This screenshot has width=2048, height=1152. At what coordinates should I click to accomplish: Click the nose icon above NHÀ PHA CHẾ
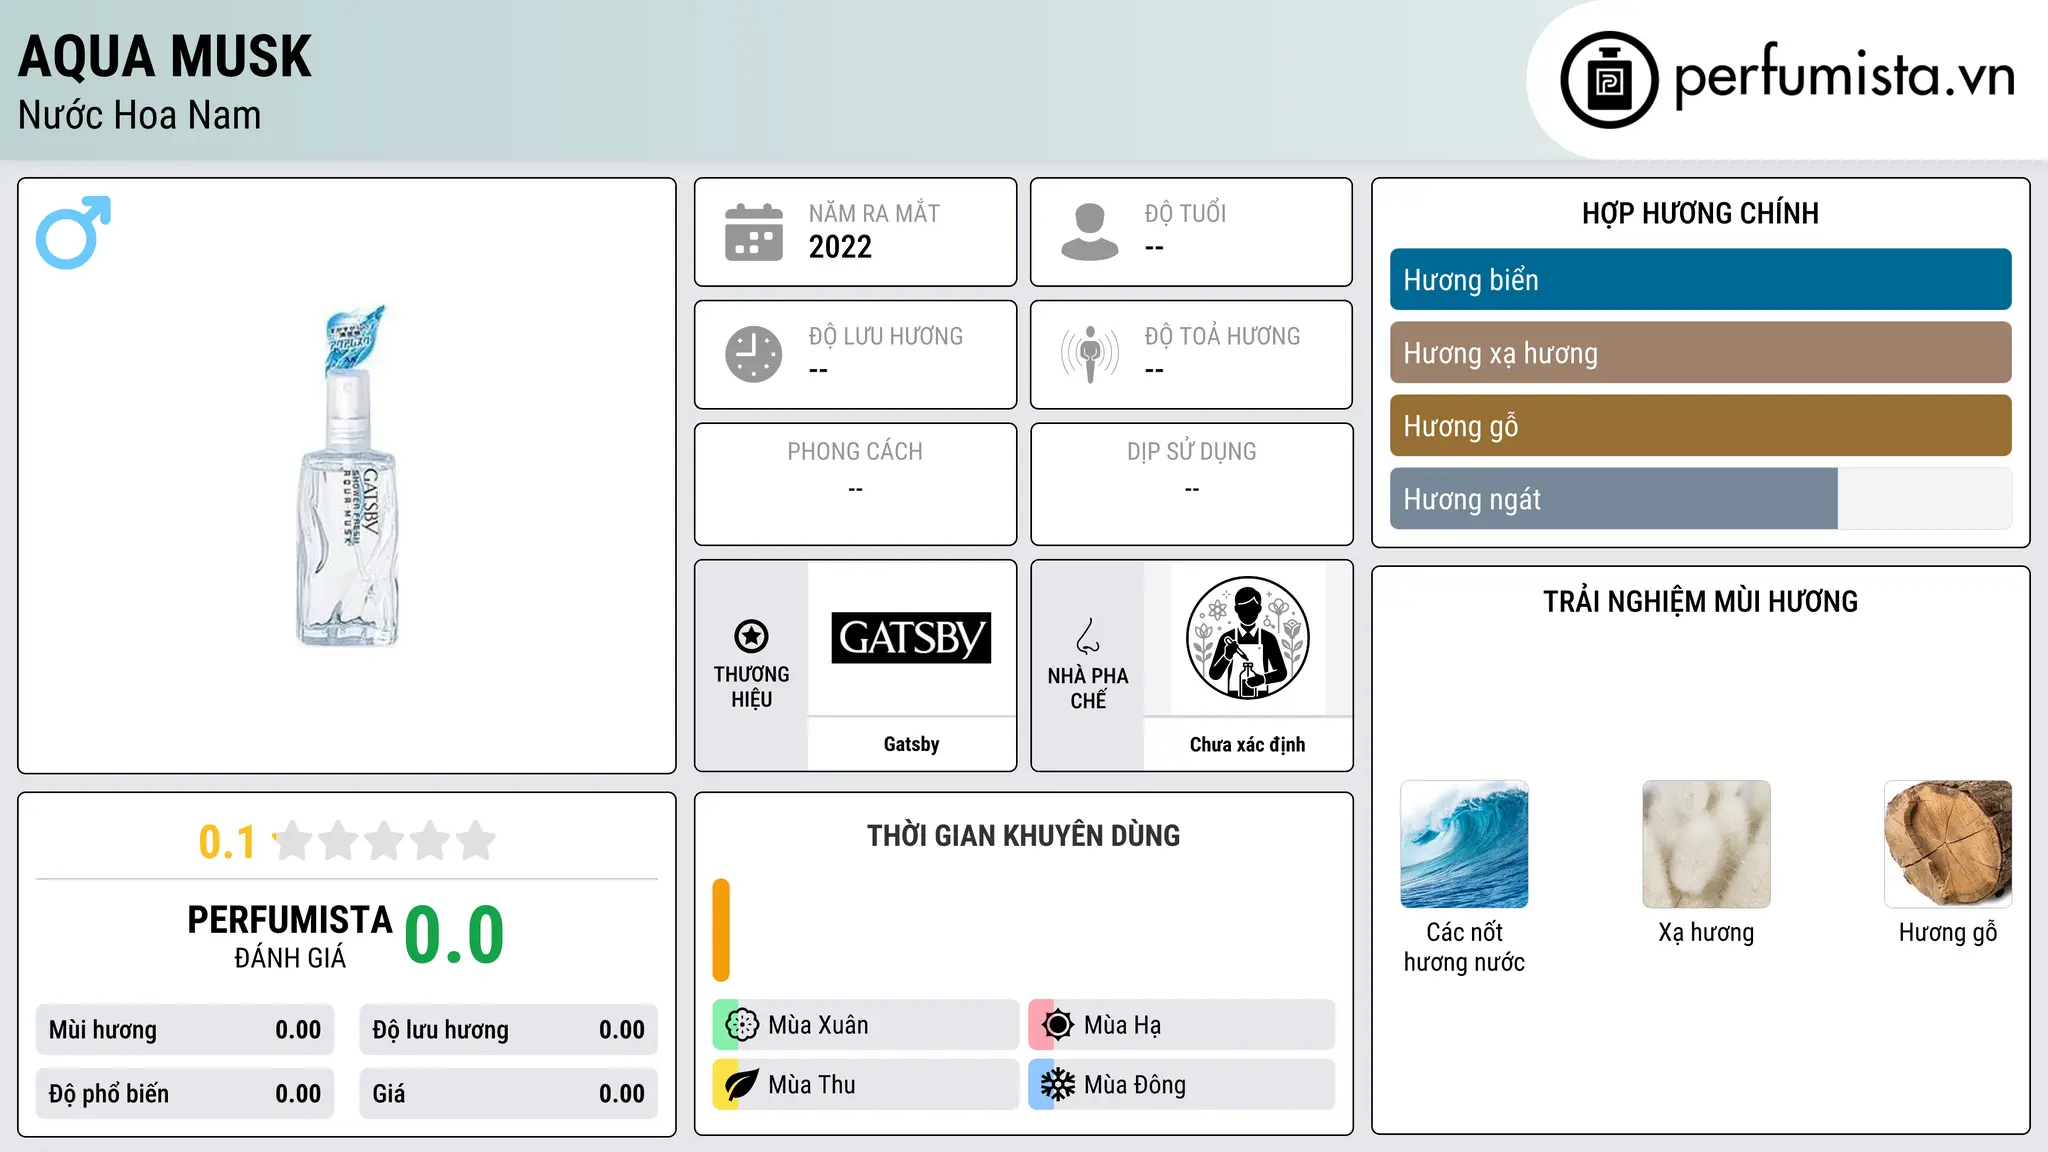coord(1088,636)
